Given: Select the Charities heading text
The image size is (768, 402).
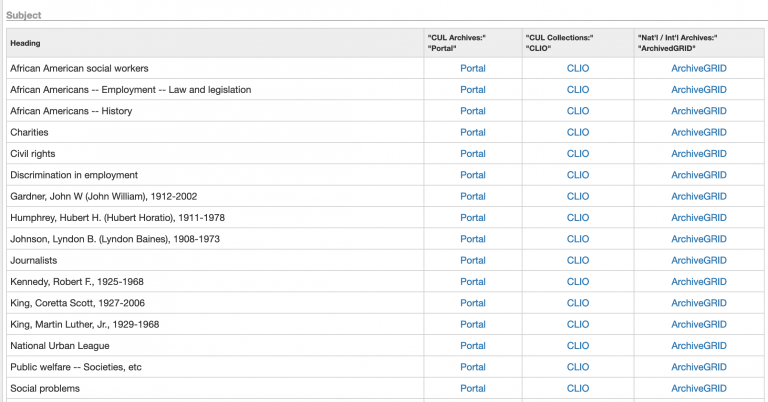Looking at the screenshot, I should (x=29, y=132).
